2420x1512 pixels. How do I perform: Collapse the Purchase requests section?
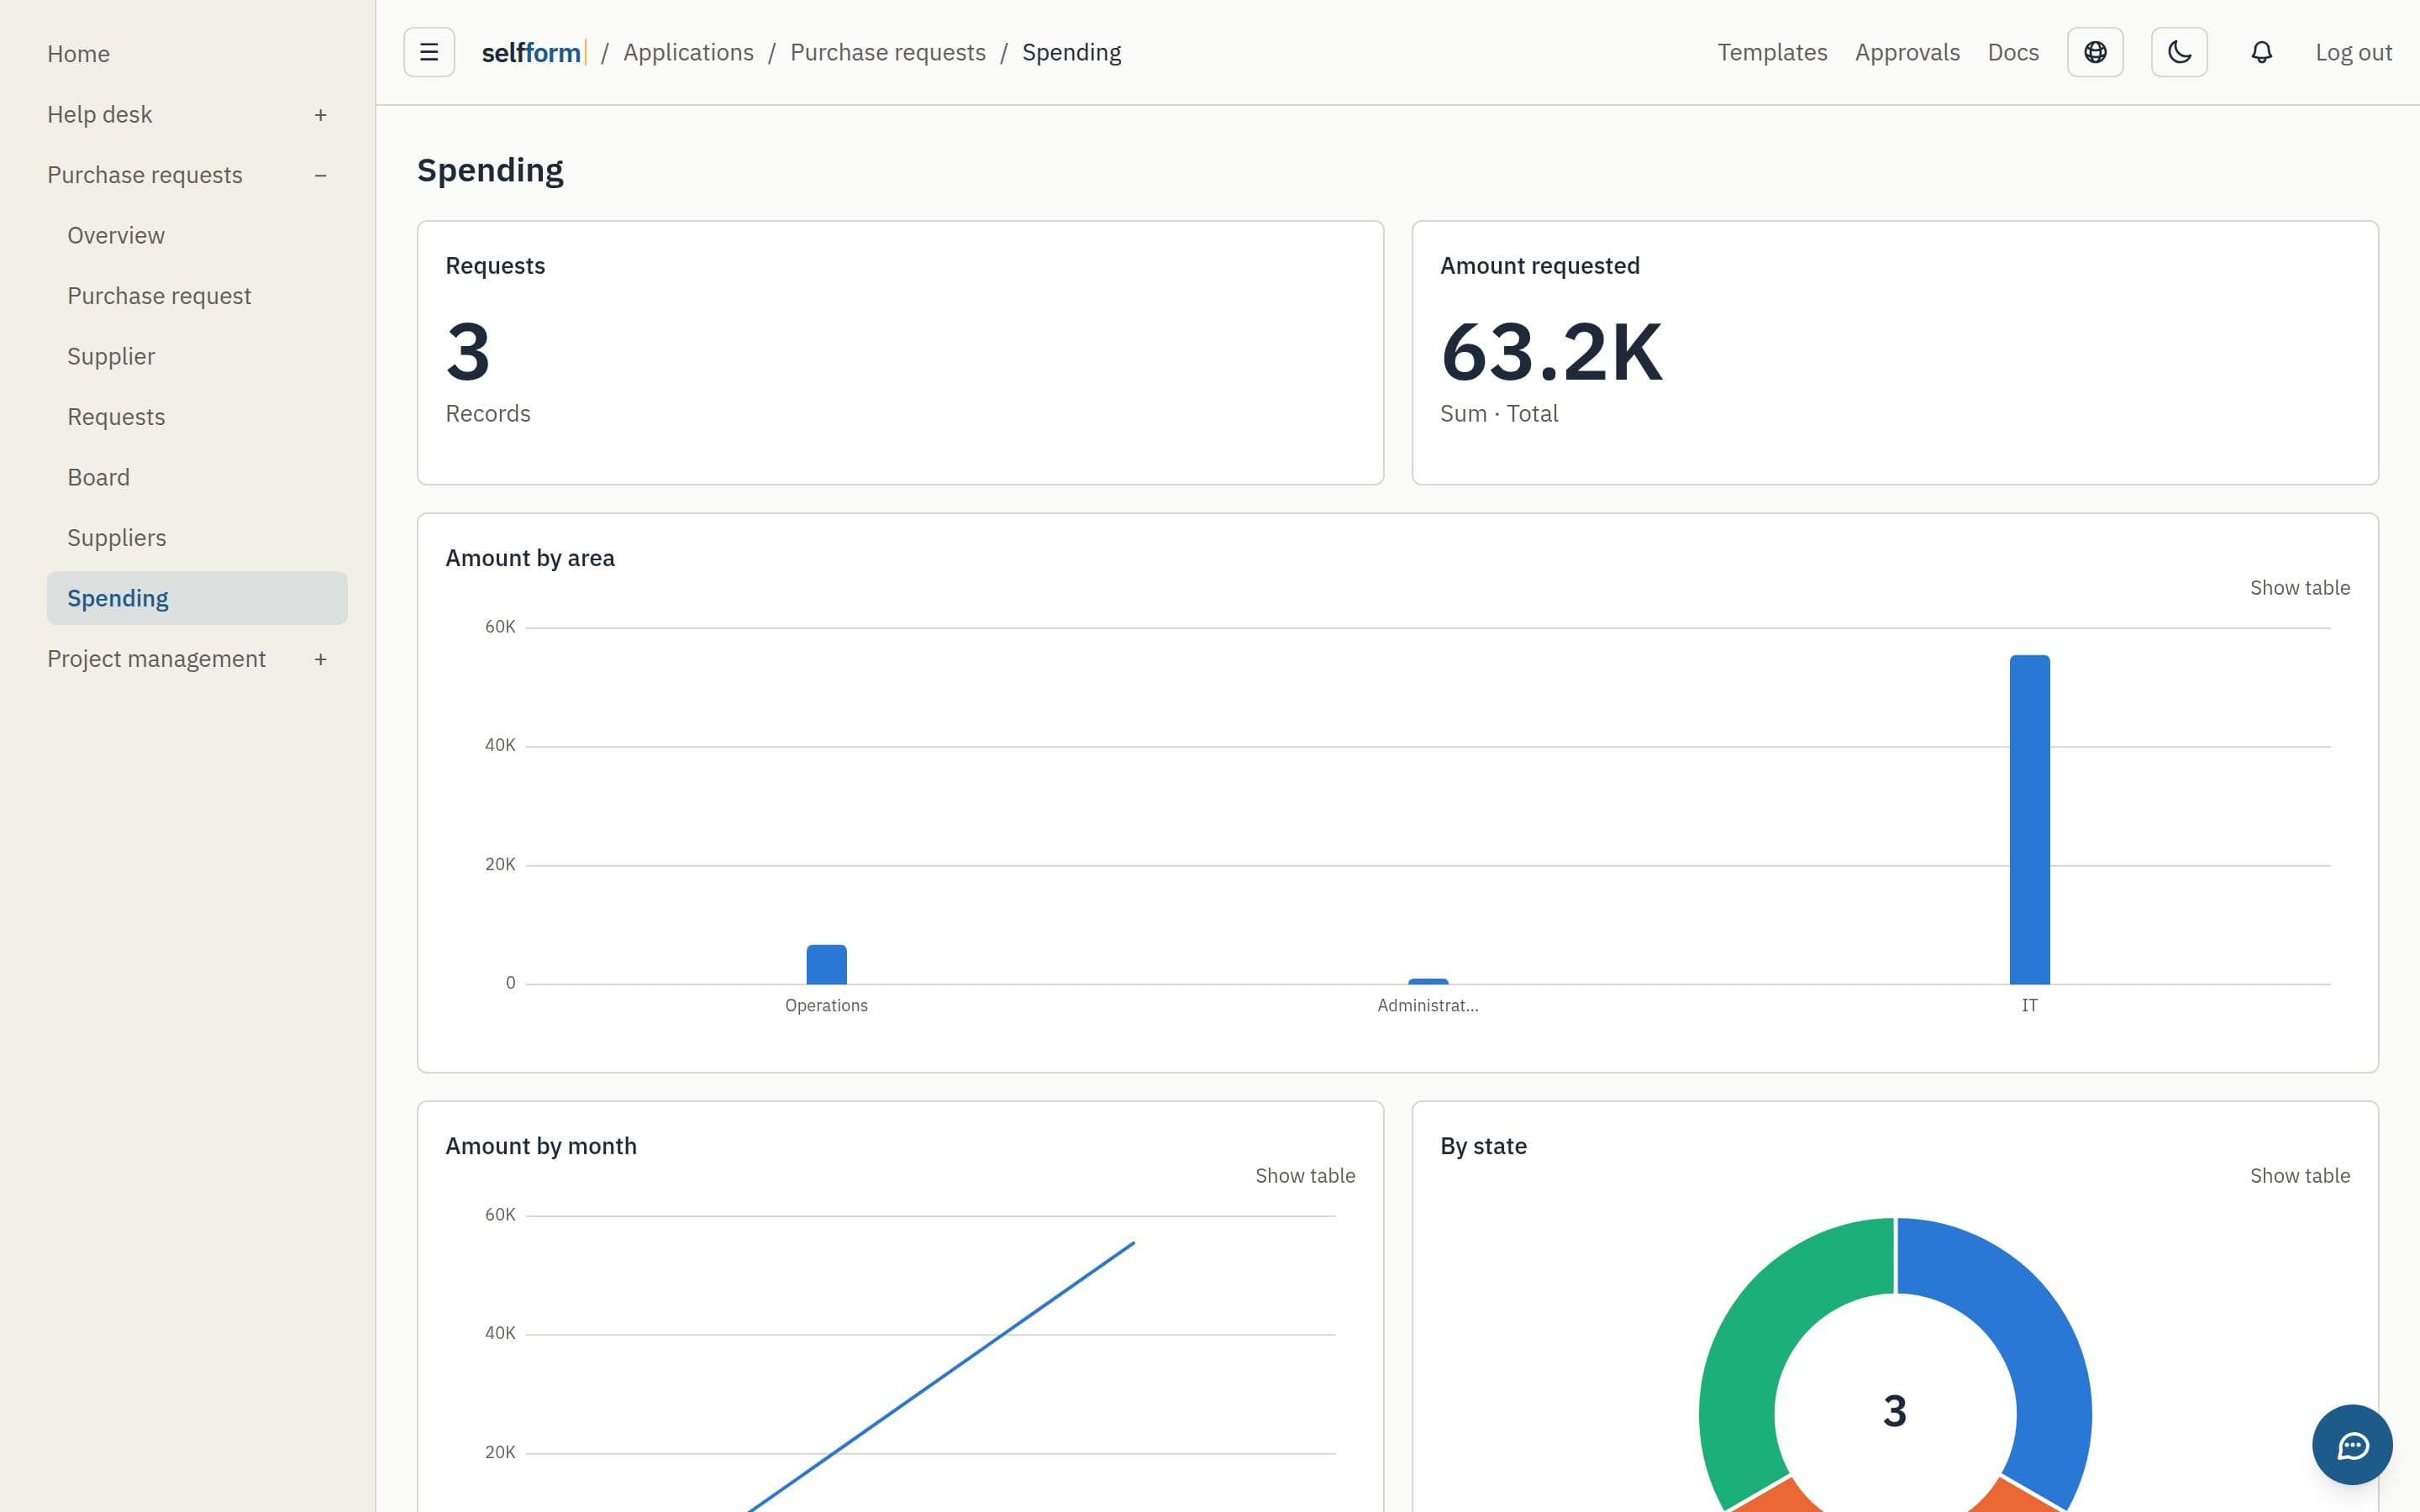tap(320, 175)
